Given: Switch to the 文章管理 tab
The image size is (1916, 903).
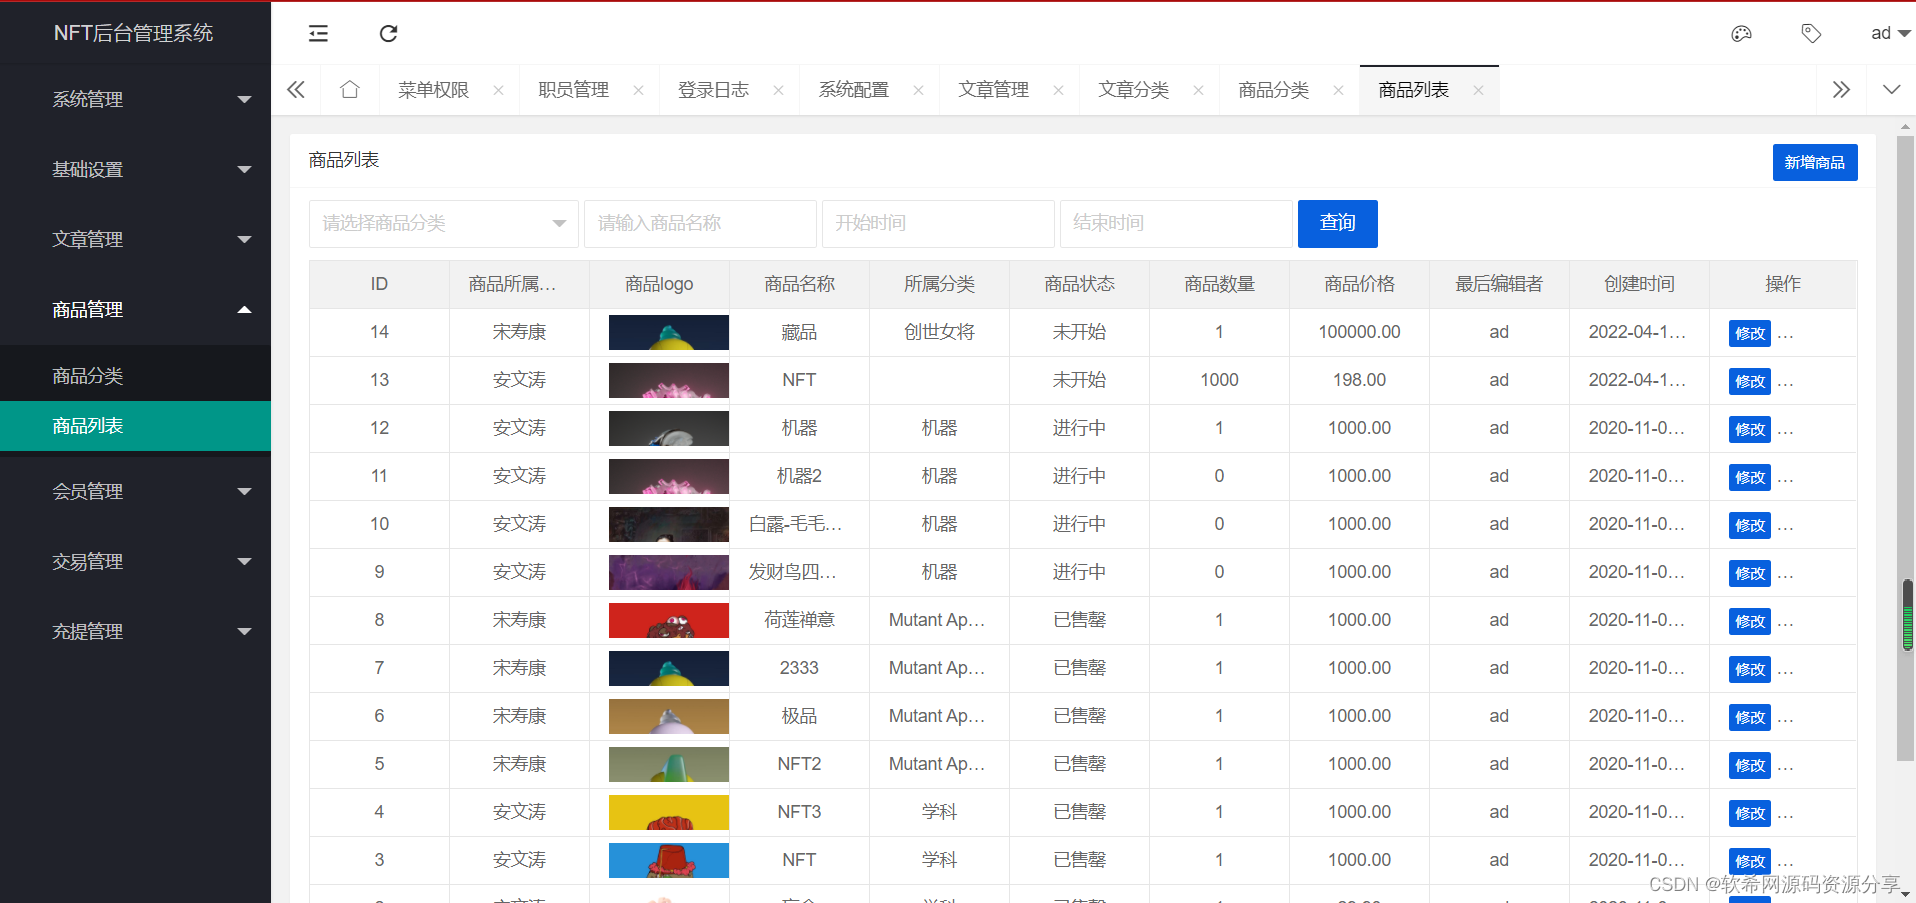Looking at the screenshot, I should pyautogui.click(x=993, y=90).
